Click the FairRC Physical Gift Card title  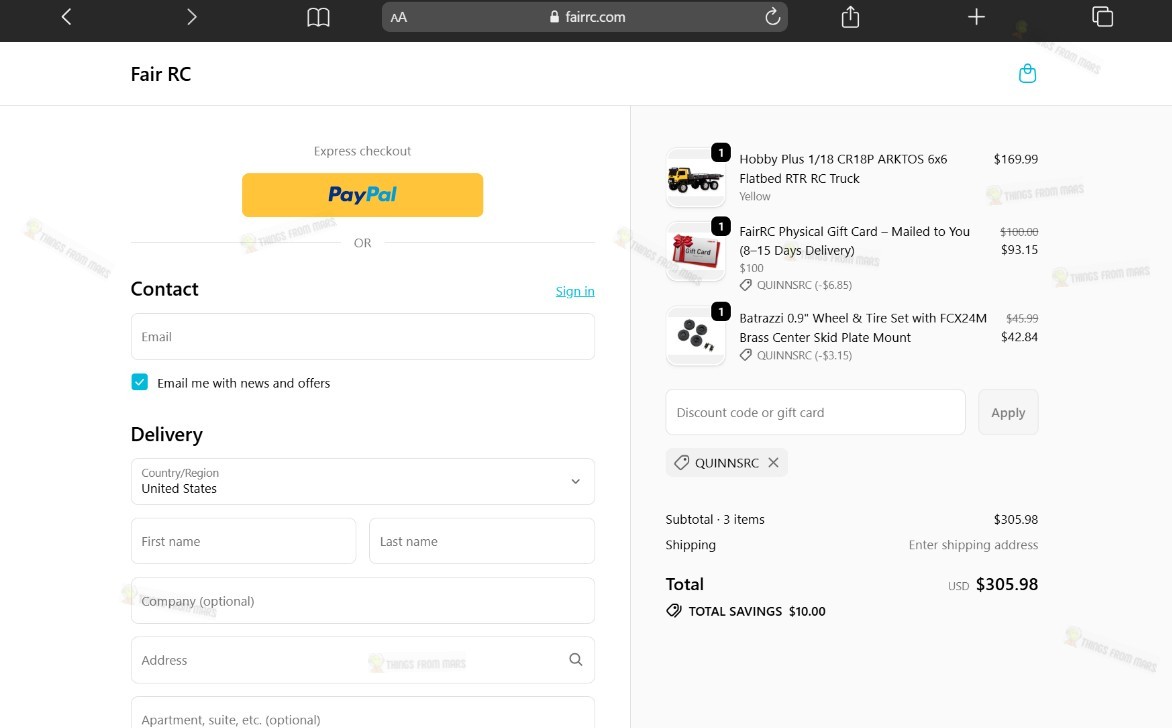(854, 241)
